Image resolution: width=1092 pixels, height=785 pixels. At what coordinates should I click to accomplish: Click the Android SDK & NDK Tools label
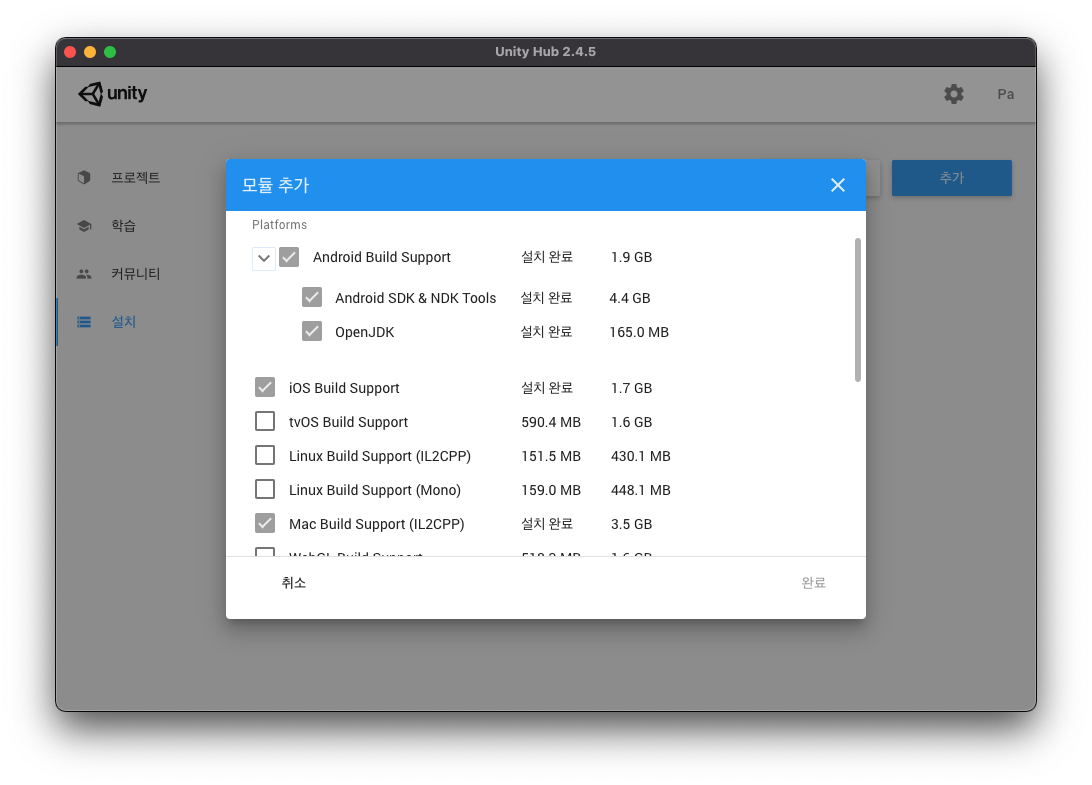[x=416, y=298]
